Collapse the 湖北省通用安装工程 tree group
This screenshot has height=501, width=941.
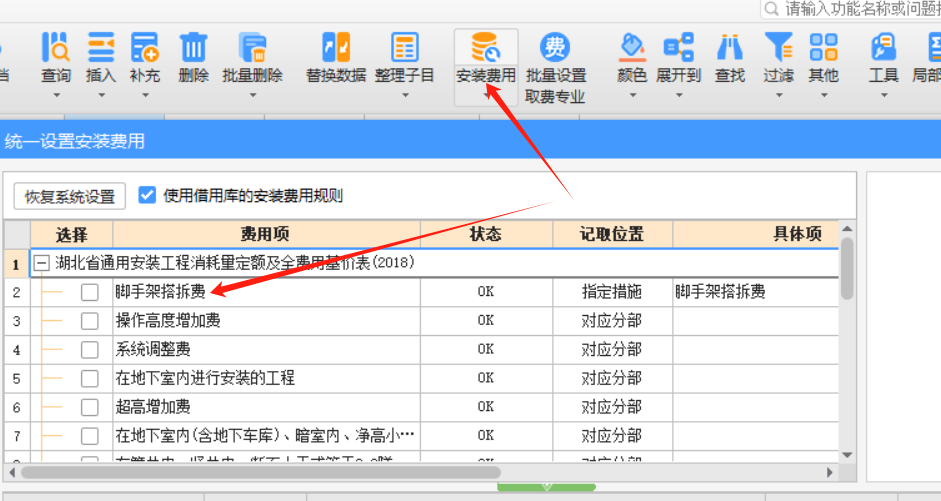[x=42, y=264]
